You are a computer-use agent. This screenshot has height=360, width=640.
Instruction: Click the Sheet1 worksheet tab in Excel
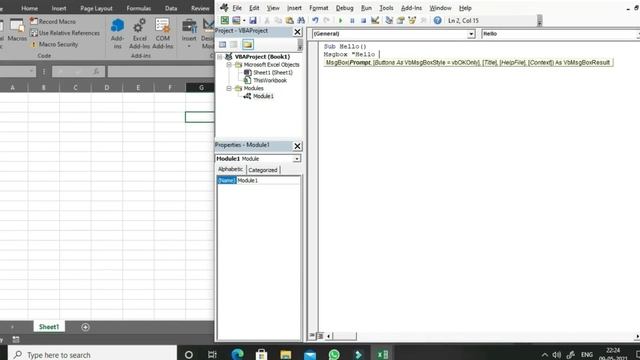(49, 327)
